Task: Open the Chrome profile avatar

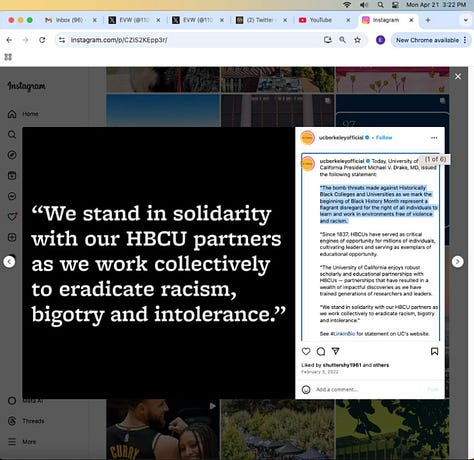Action: 380,40
